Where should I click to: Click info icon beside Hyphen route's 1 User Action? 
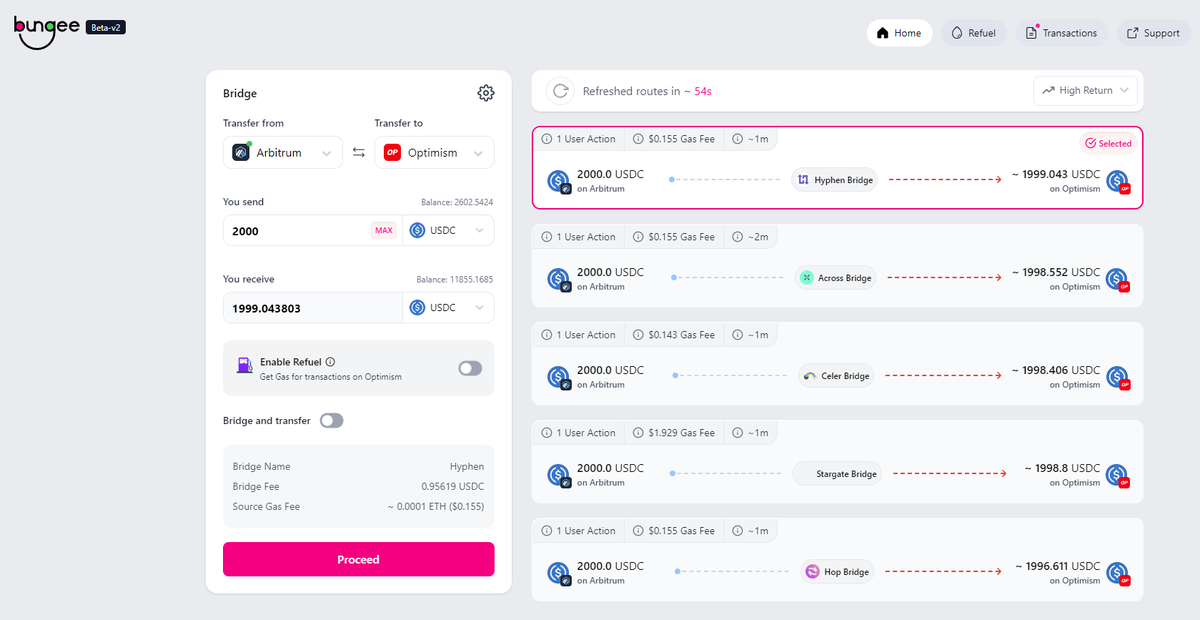point(547,139)
